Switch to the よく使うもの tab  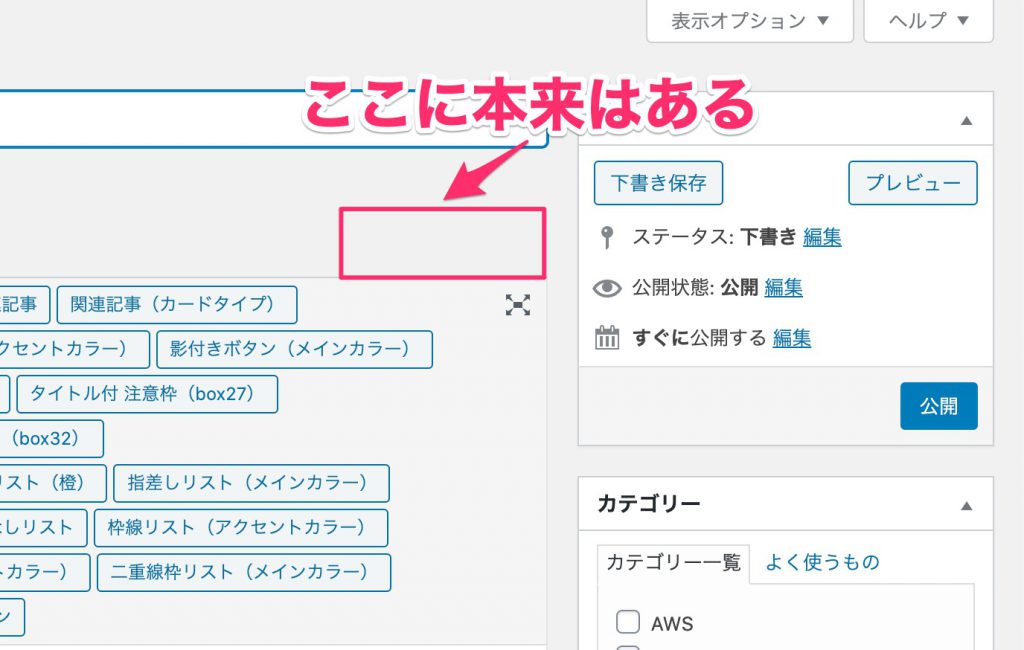[822, 563]
